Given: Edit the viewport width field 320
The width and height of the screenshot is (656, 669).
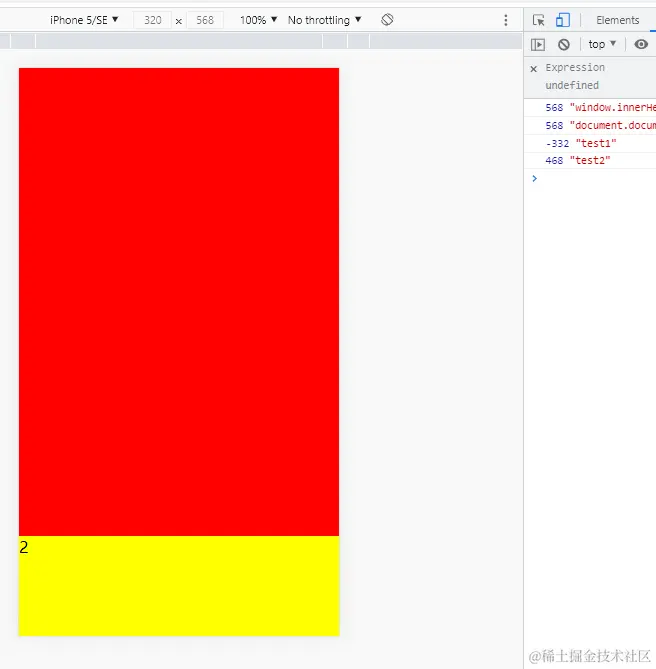Looking at the screenshot, I should [x=152, y=20].
